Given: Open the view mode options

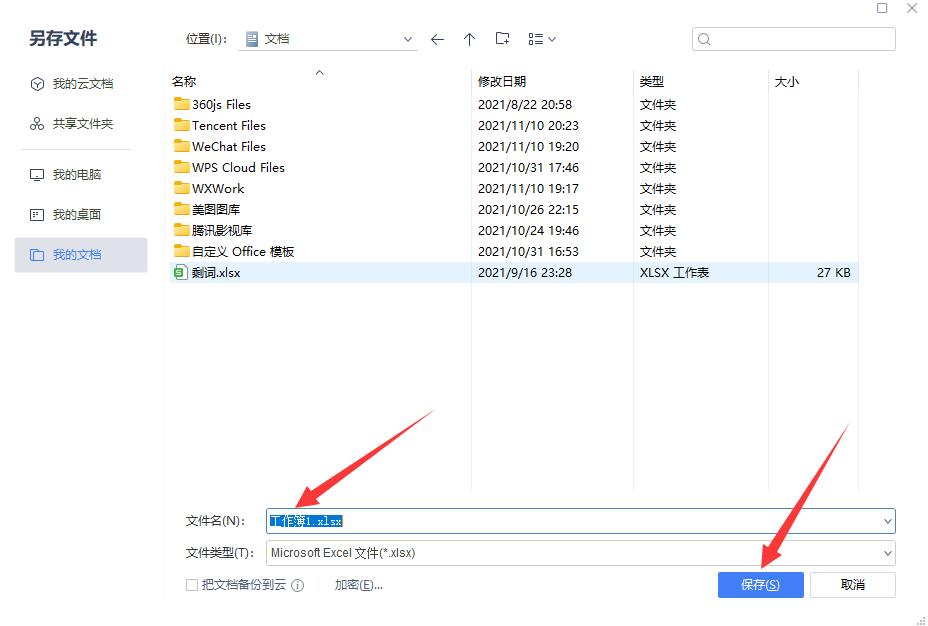Looking at the screenshot, I should coord(541,39).
